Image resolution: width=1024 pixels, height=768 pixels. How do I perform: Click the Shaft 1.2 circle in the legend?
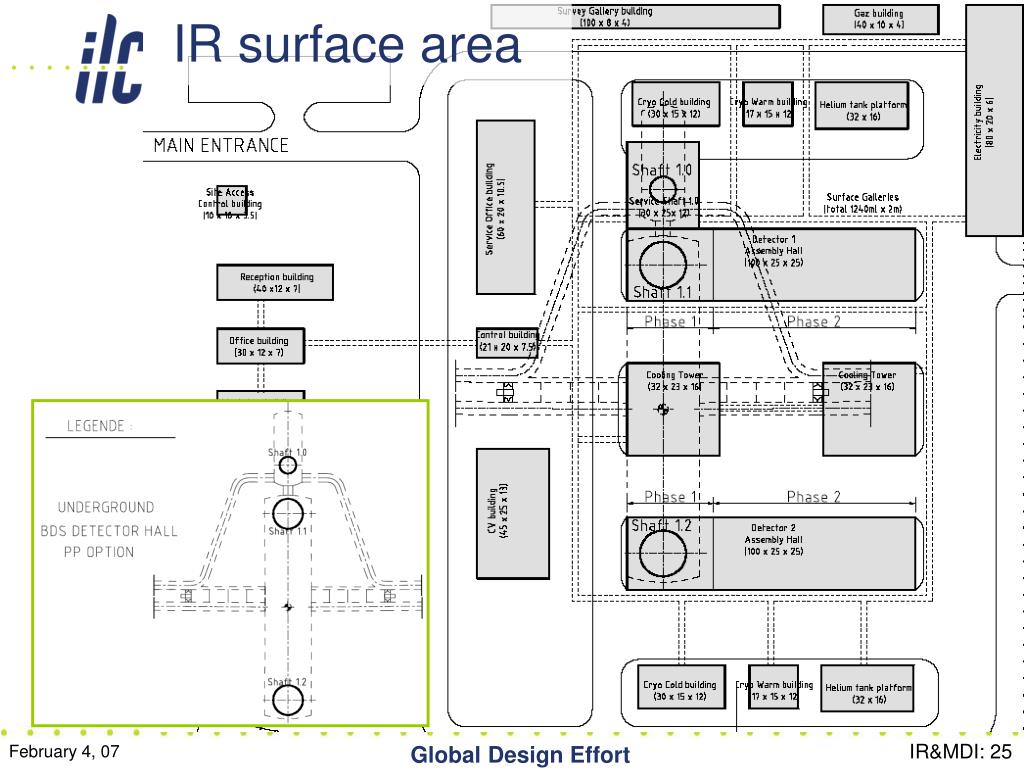288,699
